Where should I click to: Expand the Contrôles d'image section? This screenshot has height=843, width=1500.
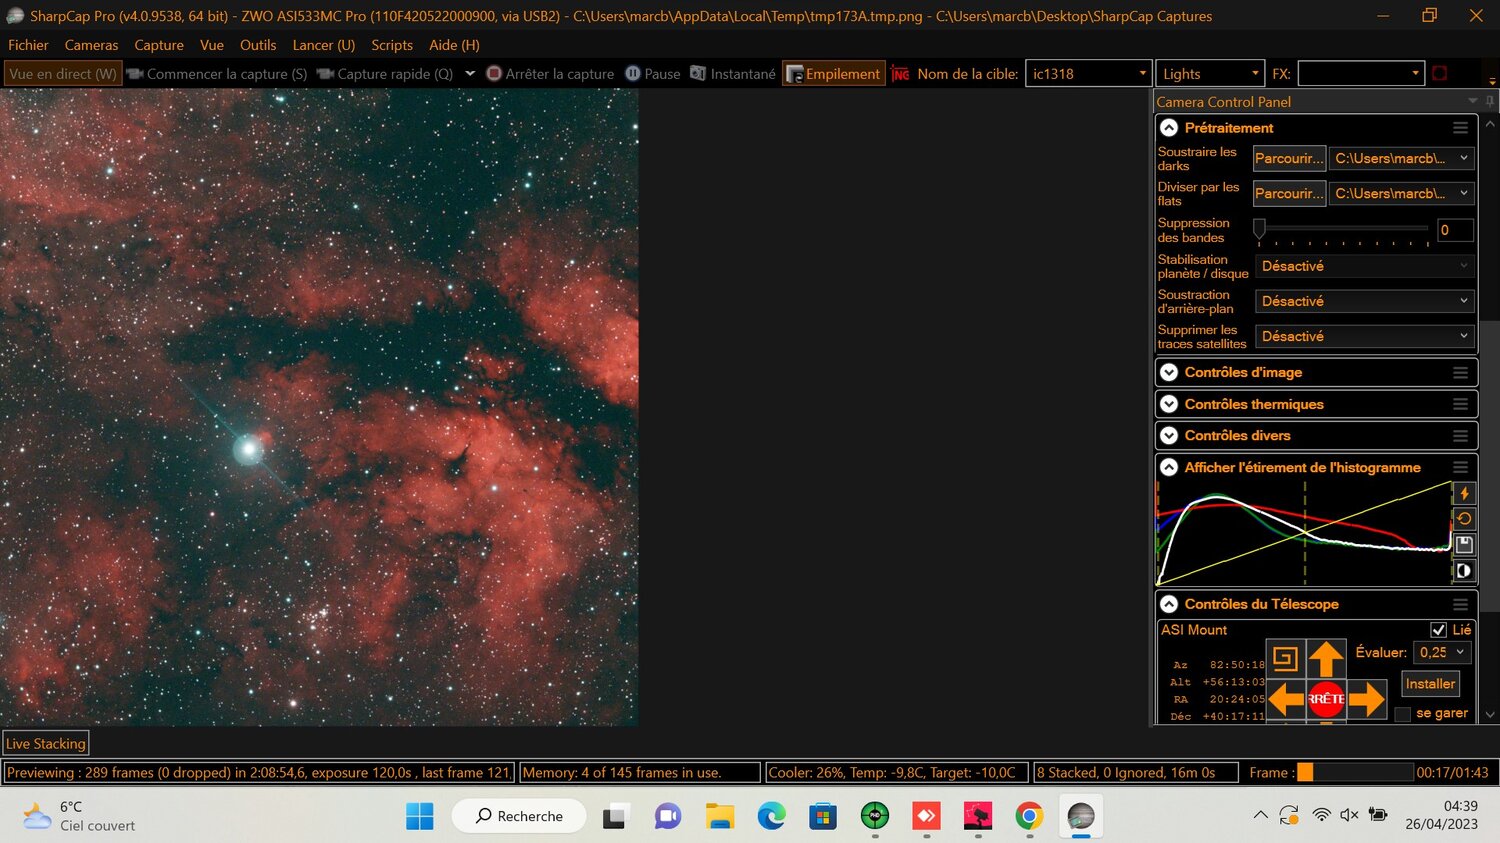click(x=1169, y=372)
